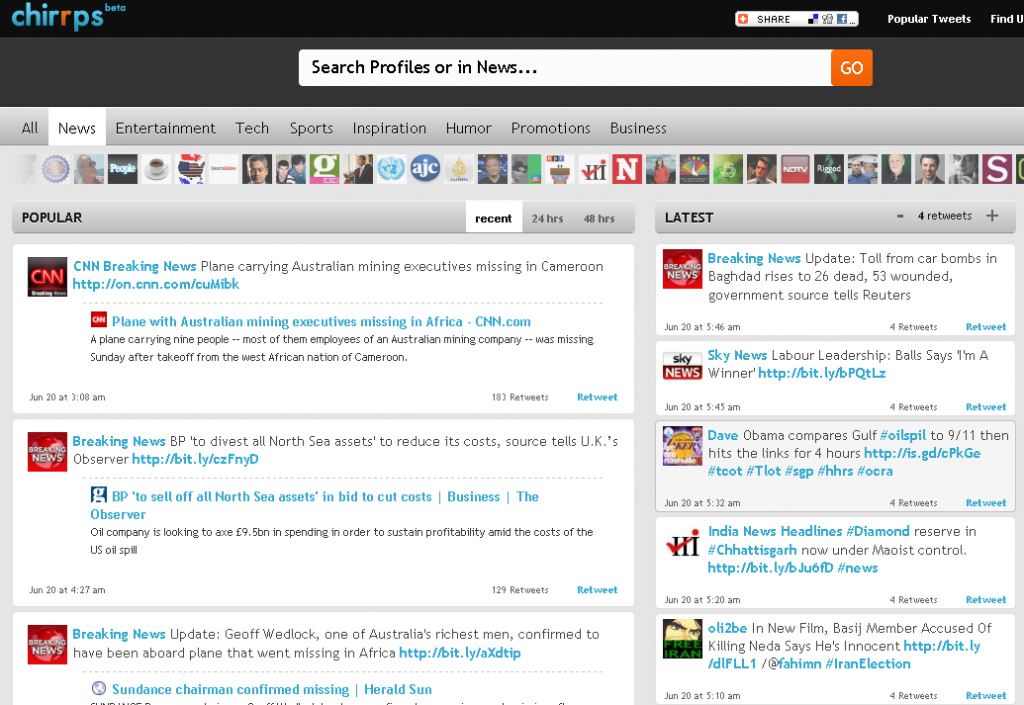Open the Tech category tab

(252, 128)
